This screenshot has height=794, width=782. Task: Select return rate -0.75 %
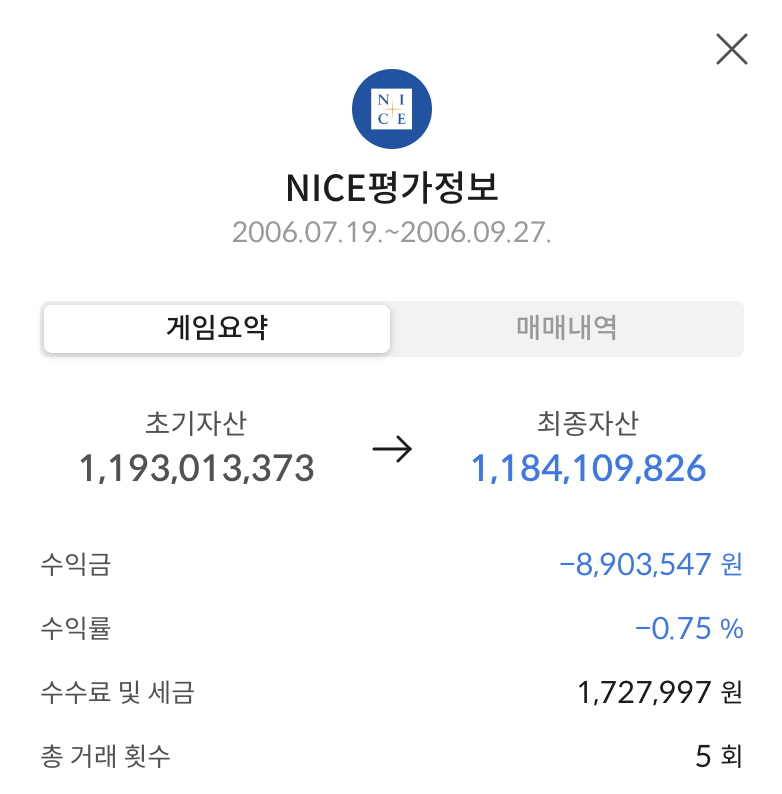tap(689, 628)
